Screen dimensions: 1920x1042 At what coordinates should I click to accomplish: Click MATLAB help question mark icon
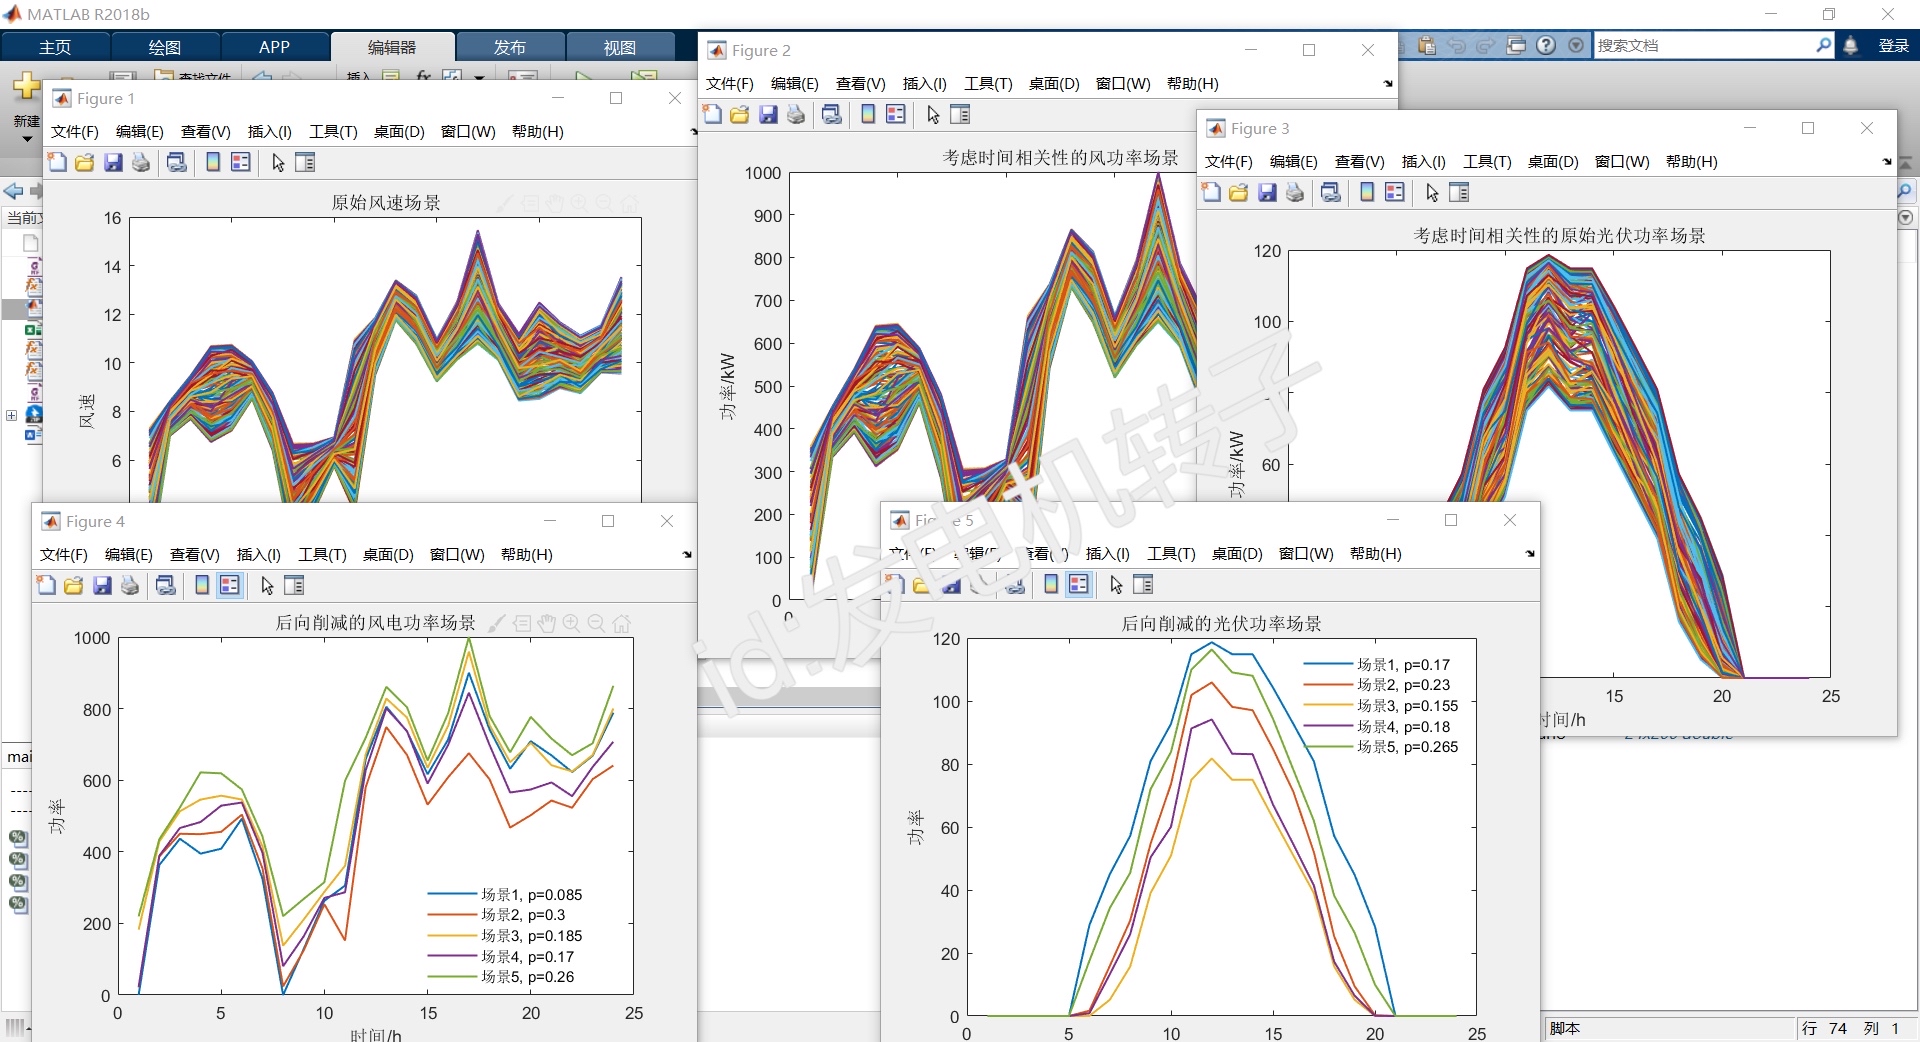1547,45
